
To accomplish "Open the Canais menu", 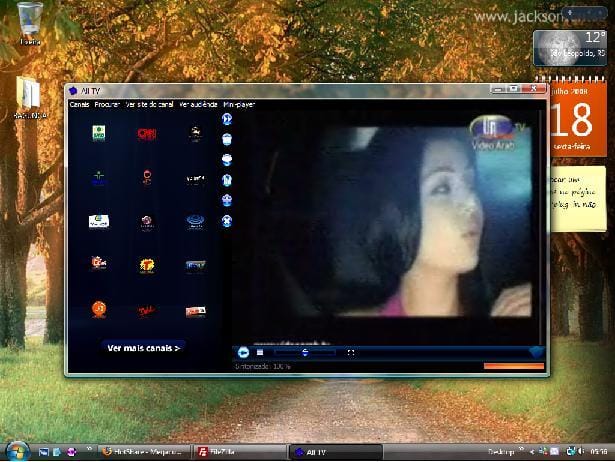I will coord(80,104).
